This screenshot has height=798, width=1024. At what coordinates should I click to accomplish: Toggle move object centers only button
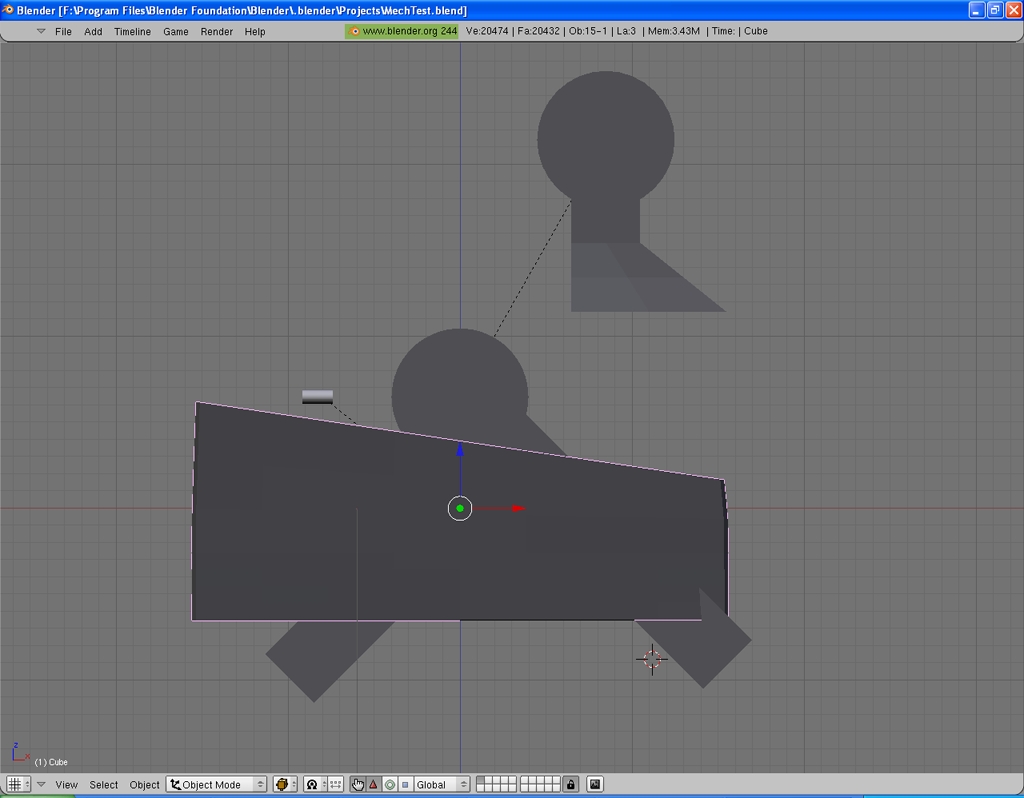(x=336, y=784)
